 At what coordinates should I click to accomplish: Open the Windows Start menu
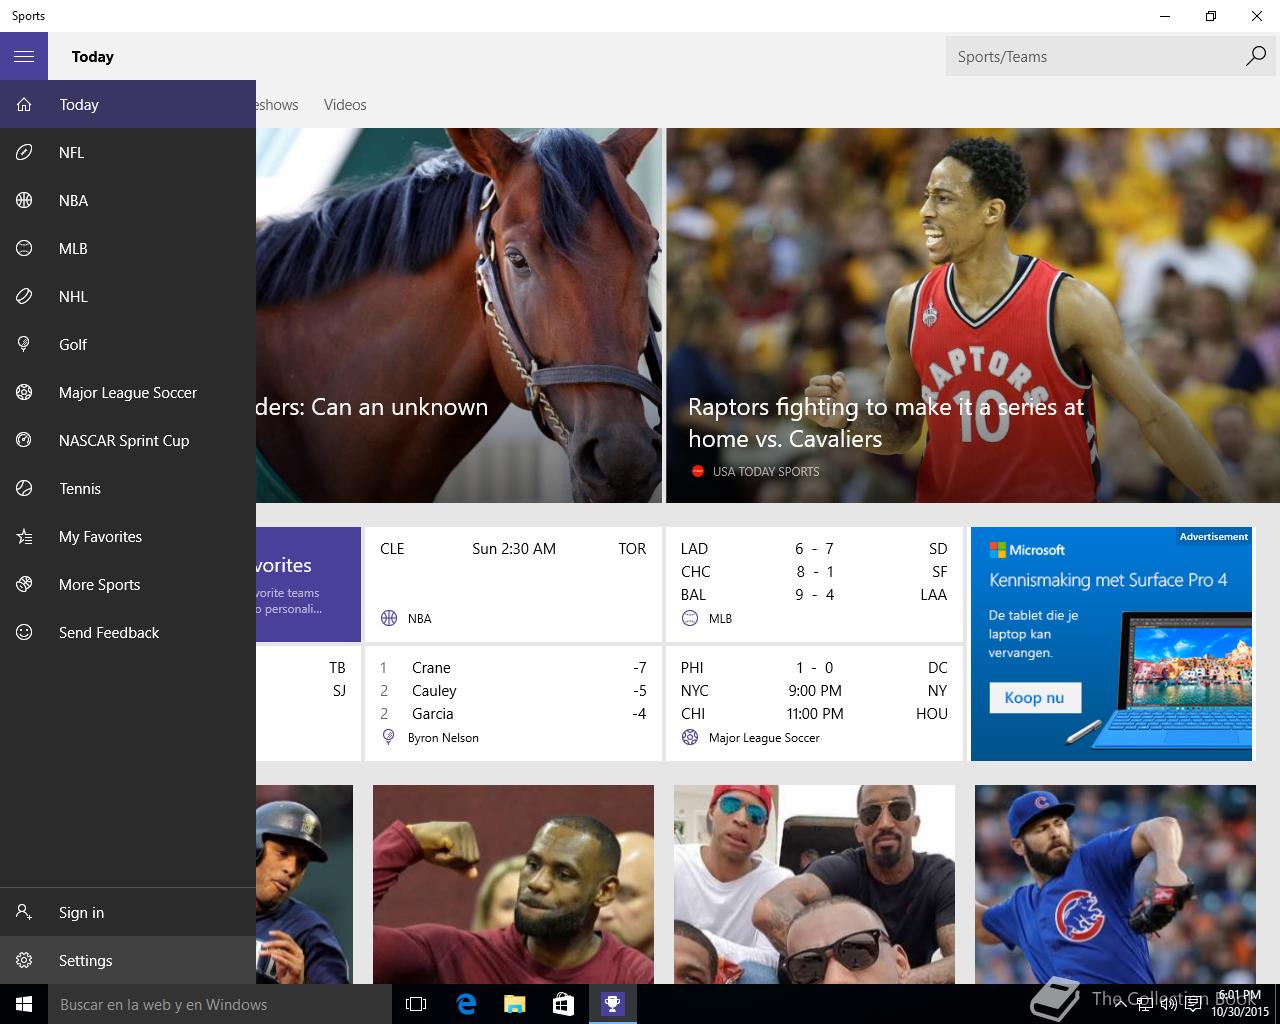(24, 1004)
